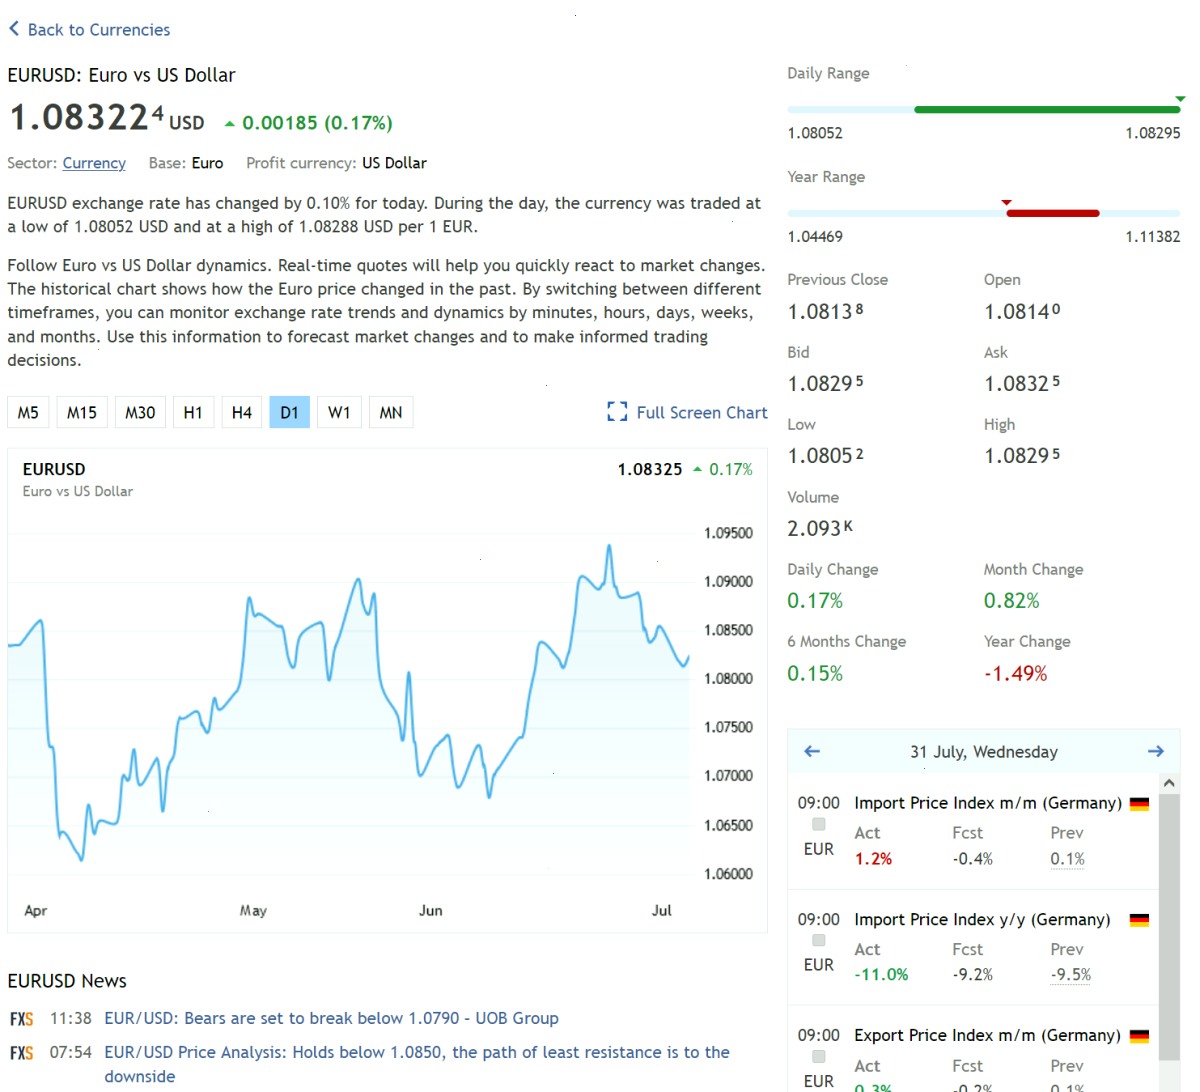Click the Year Range red slider bar
The image size is (1200, 1092).
coord(1053,213)
